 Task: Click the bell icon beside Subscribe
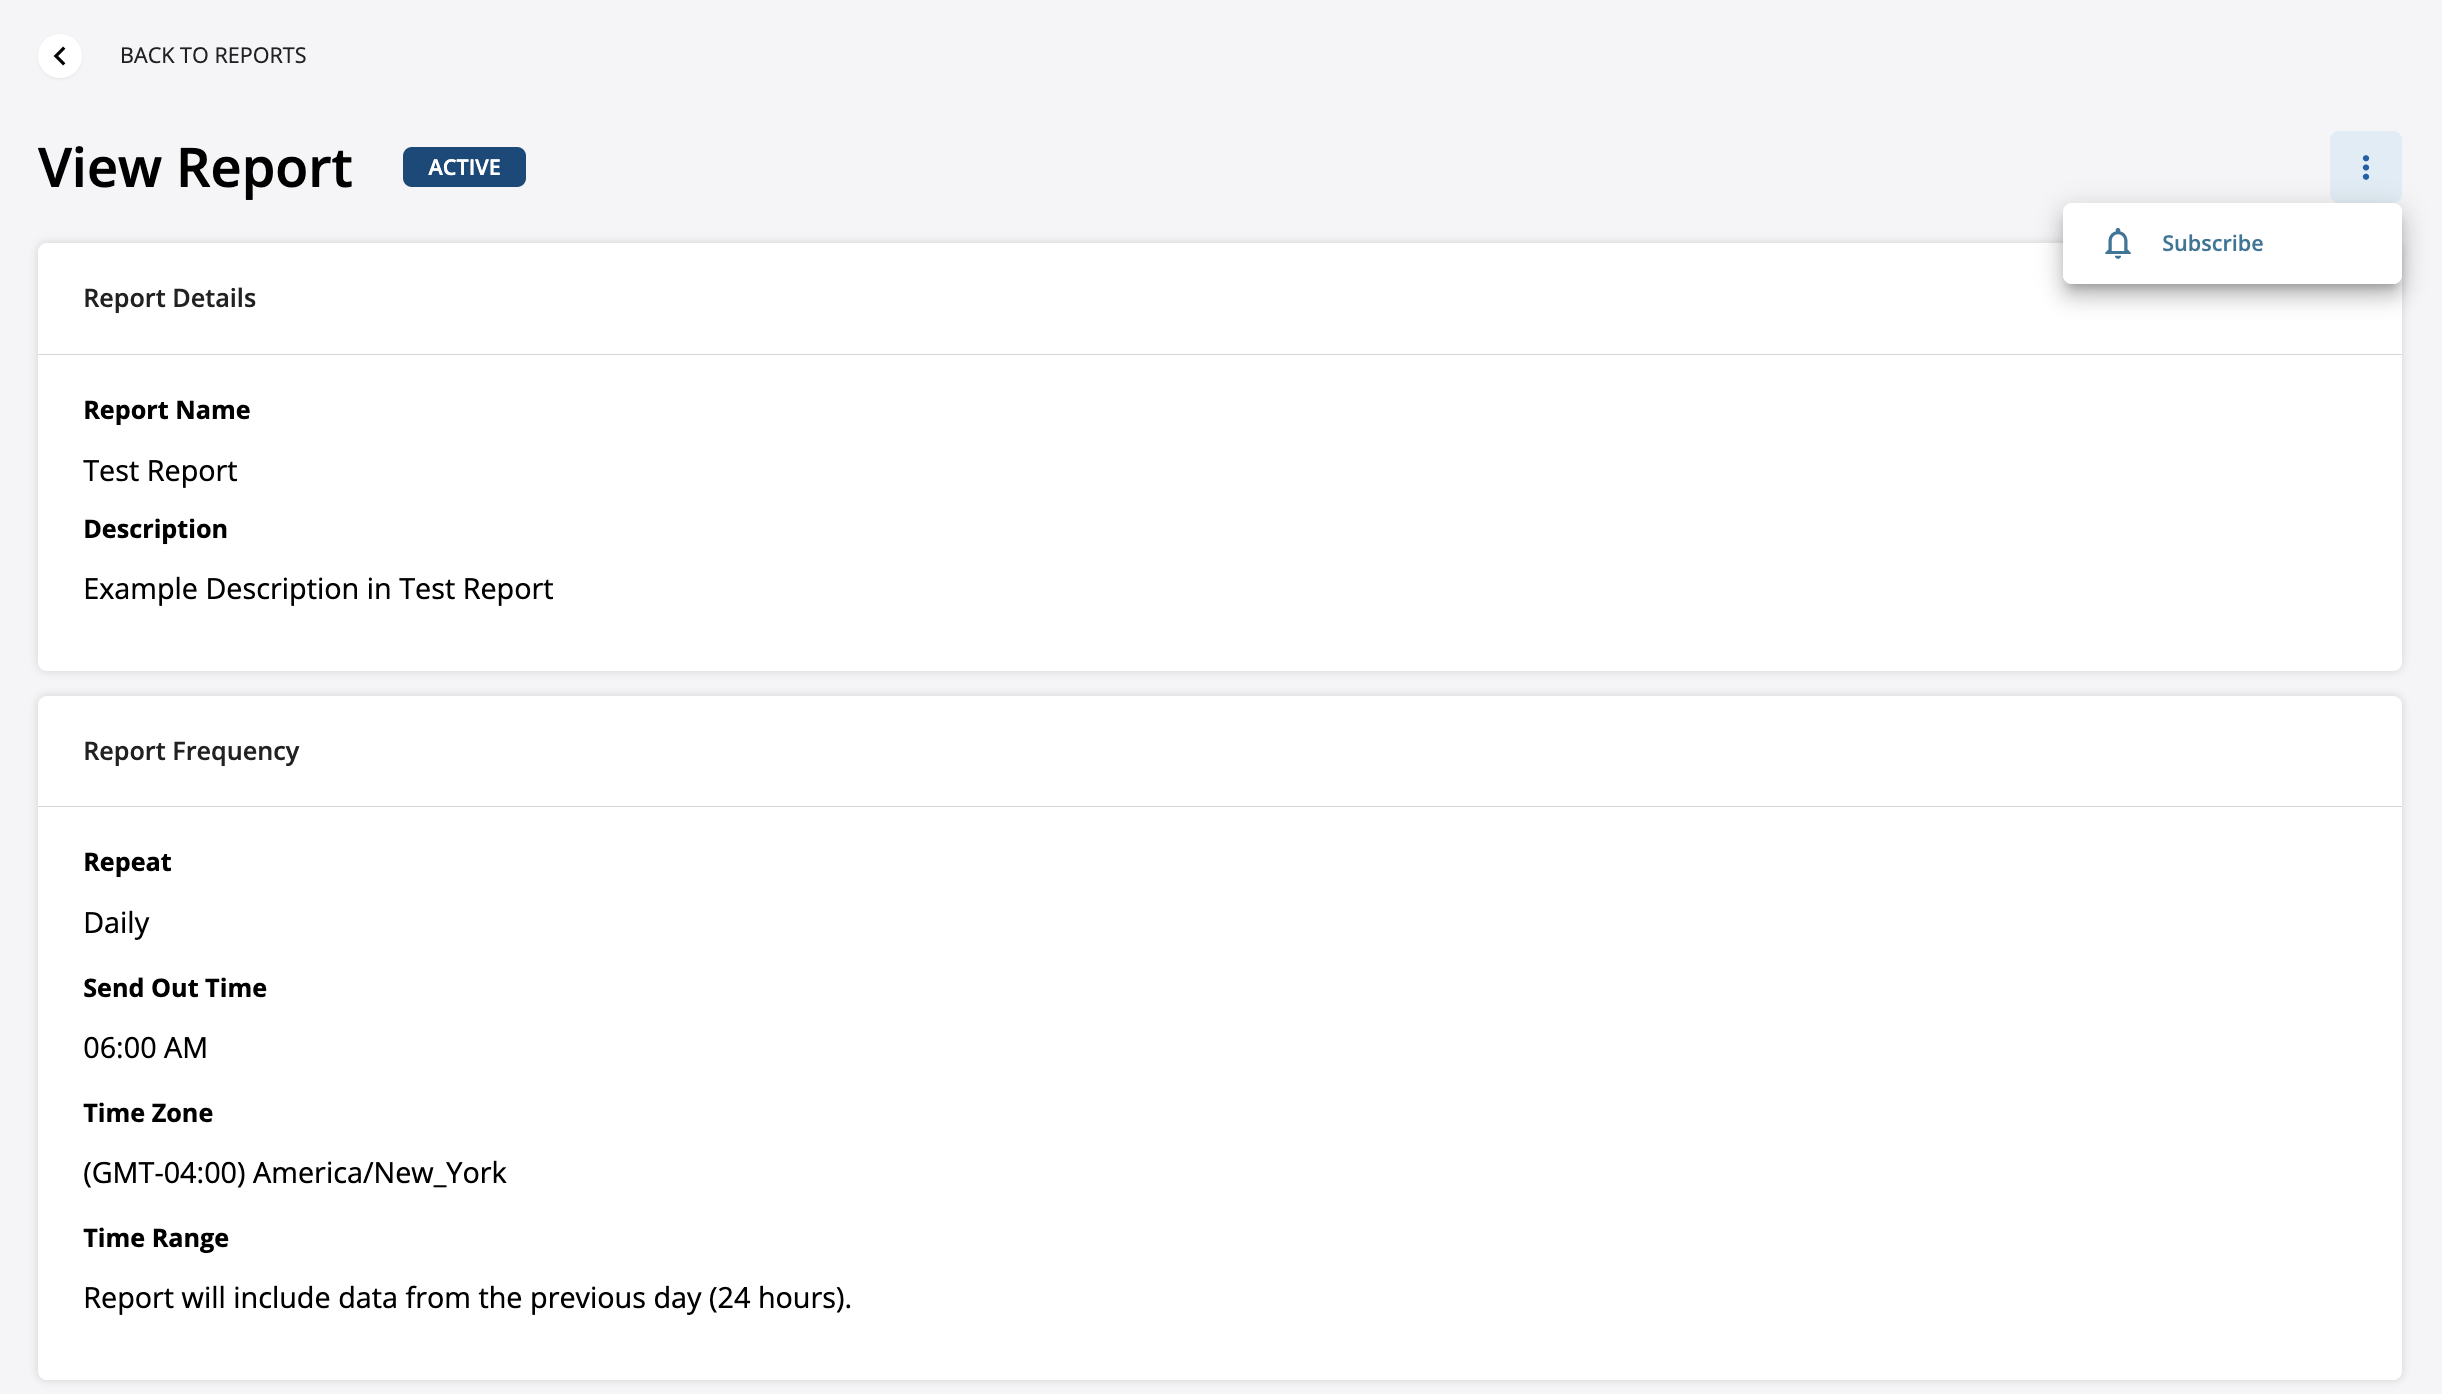pos(2117,244)
